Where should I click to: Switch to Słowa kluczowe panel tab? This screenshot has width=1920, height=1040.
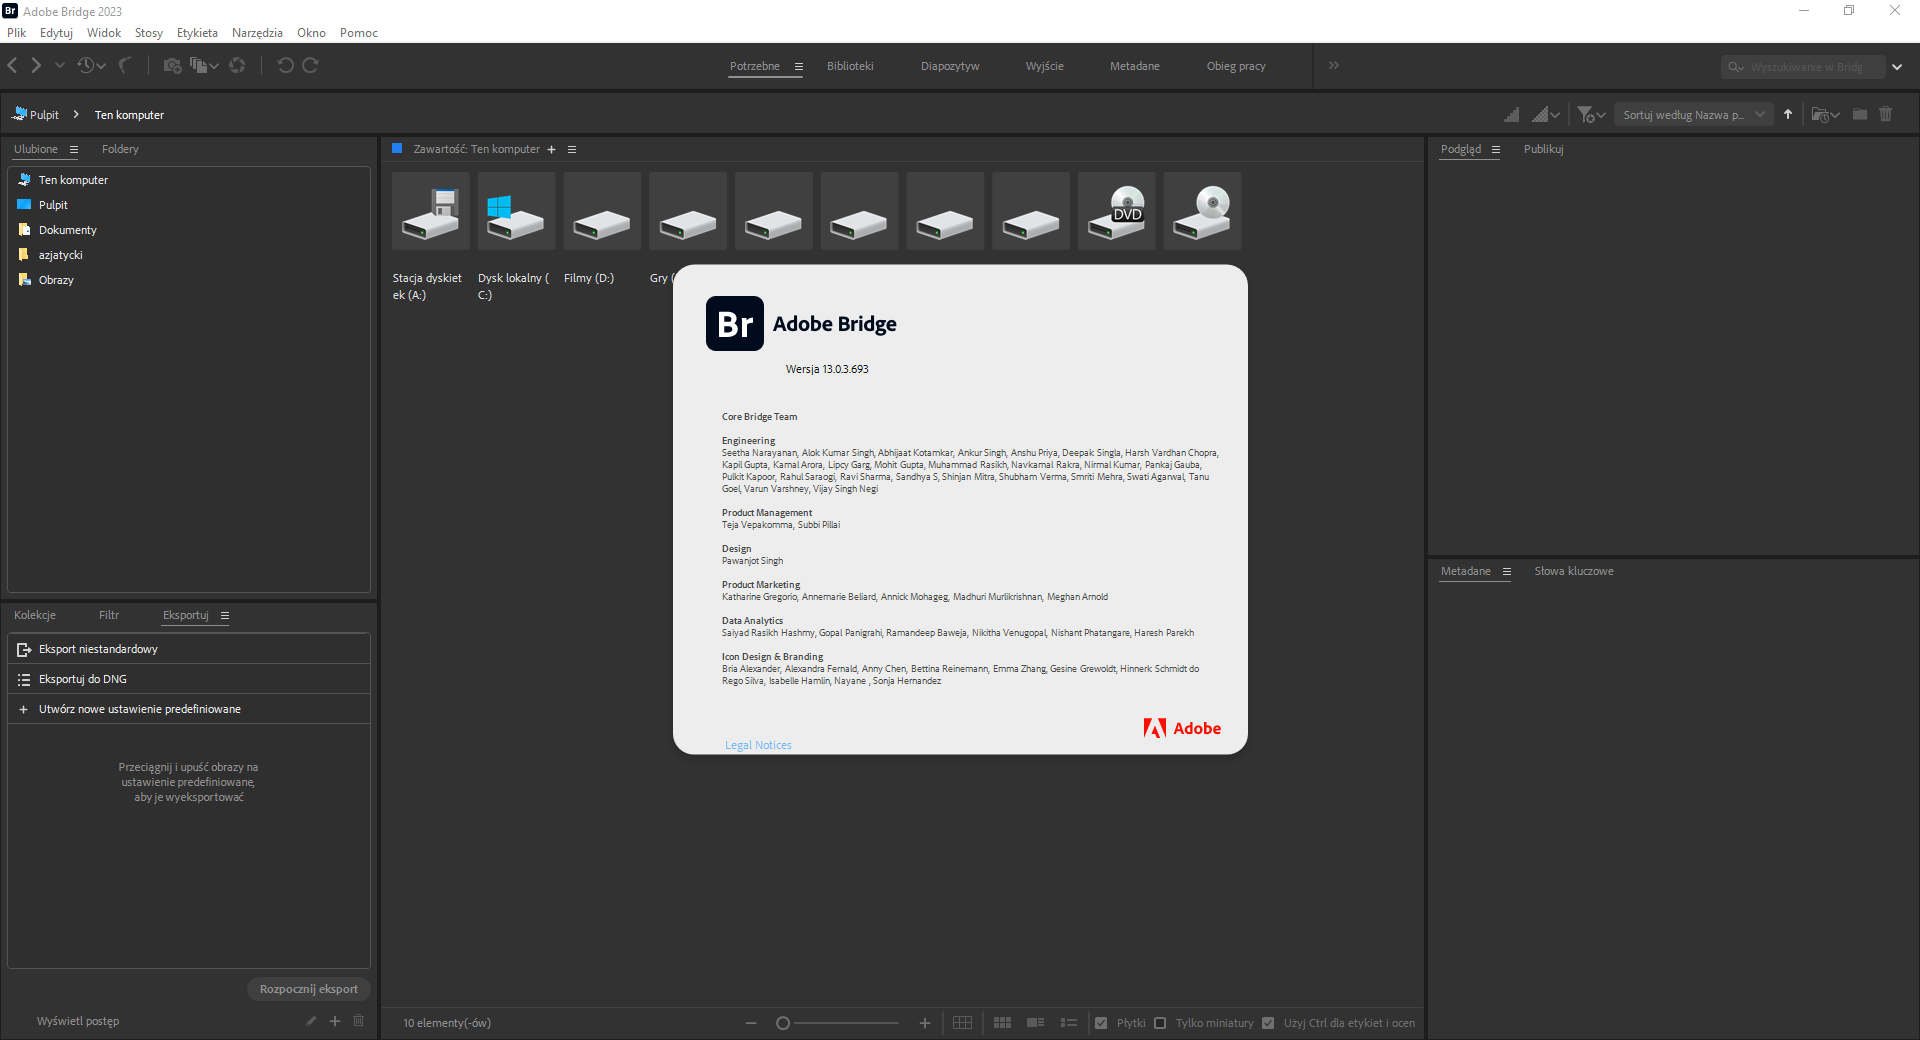(1574, 571)
